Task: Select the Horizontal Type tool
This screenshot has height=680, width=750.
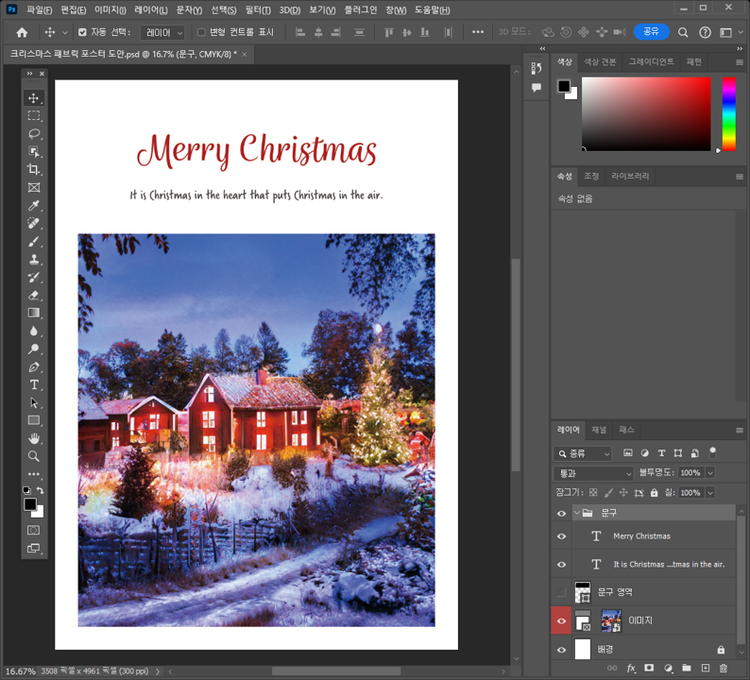Action: click(x=34, y=384)
